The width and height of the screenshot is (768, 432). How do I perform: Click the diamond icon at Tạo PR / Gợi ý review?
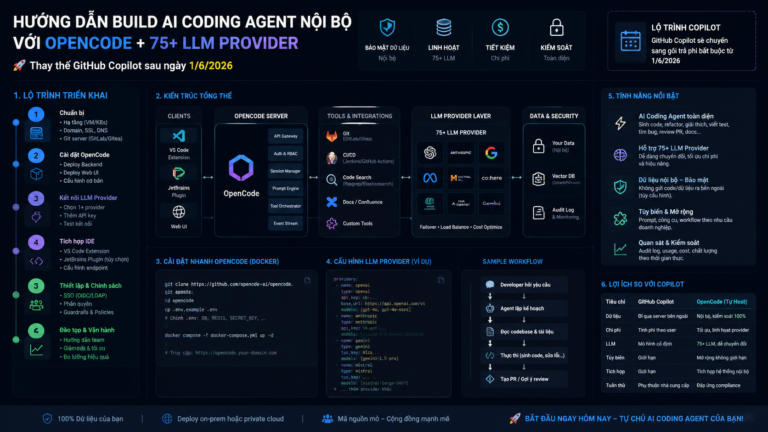(x=490, y=379)
